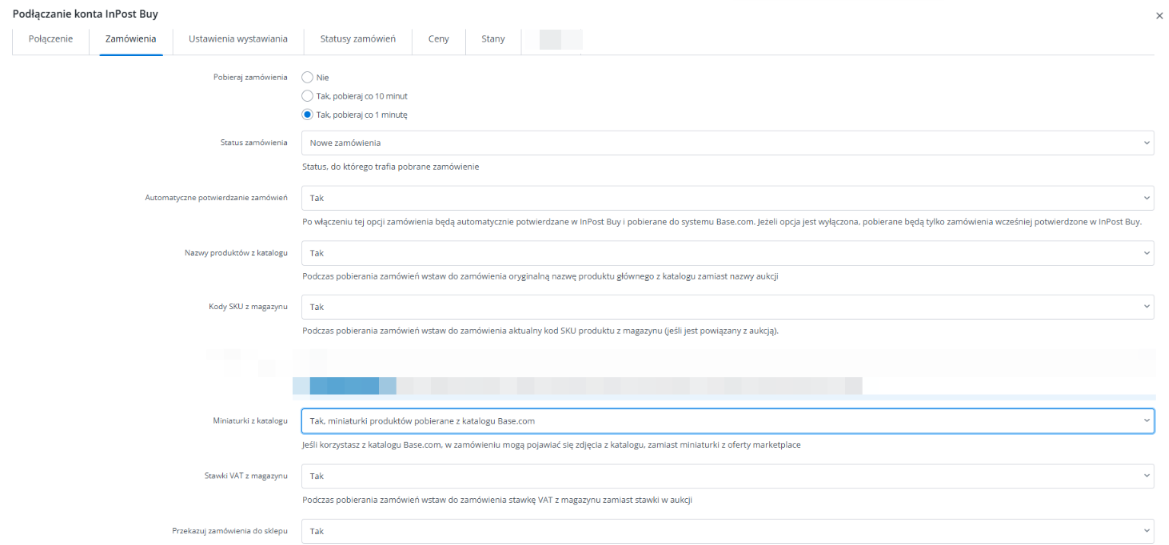
Task: Open the Ustawienia wystawiania tab
Action: [231, 39]
